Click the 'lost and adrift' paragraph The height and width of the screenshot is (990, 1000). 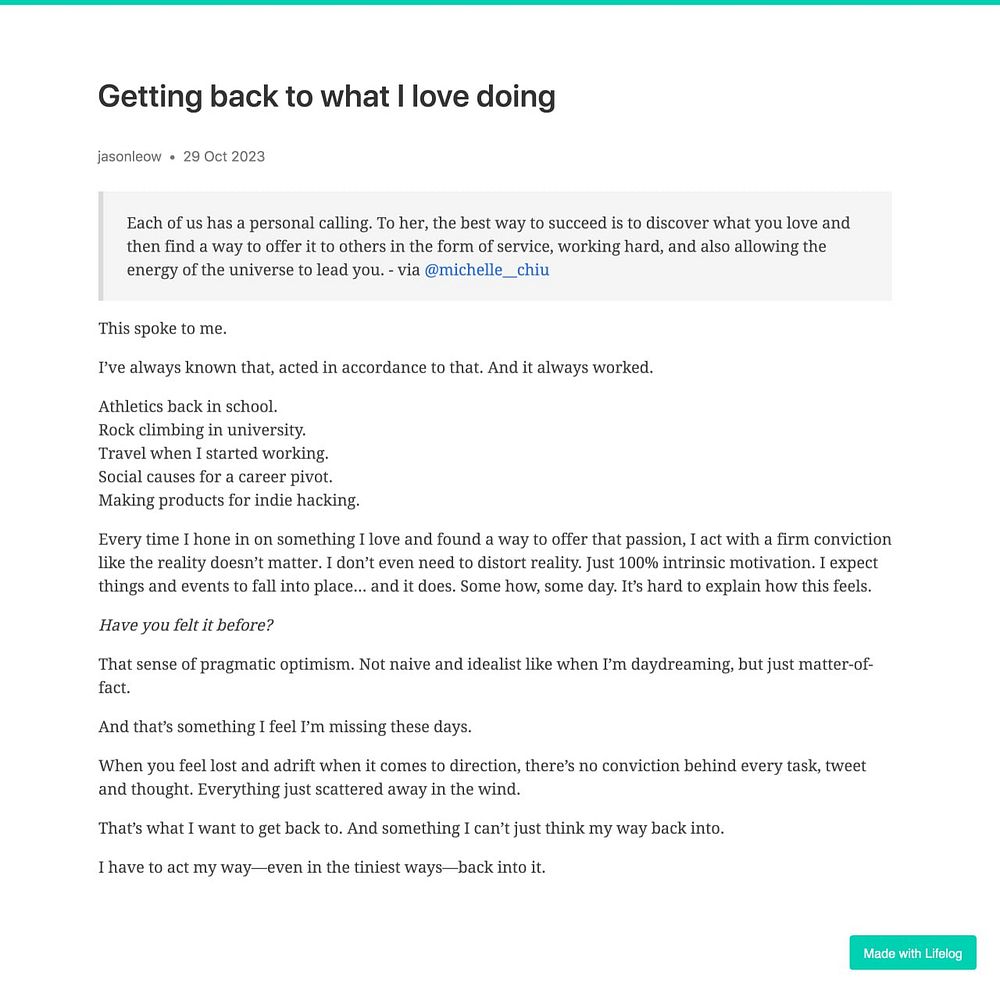coord(482,777)
